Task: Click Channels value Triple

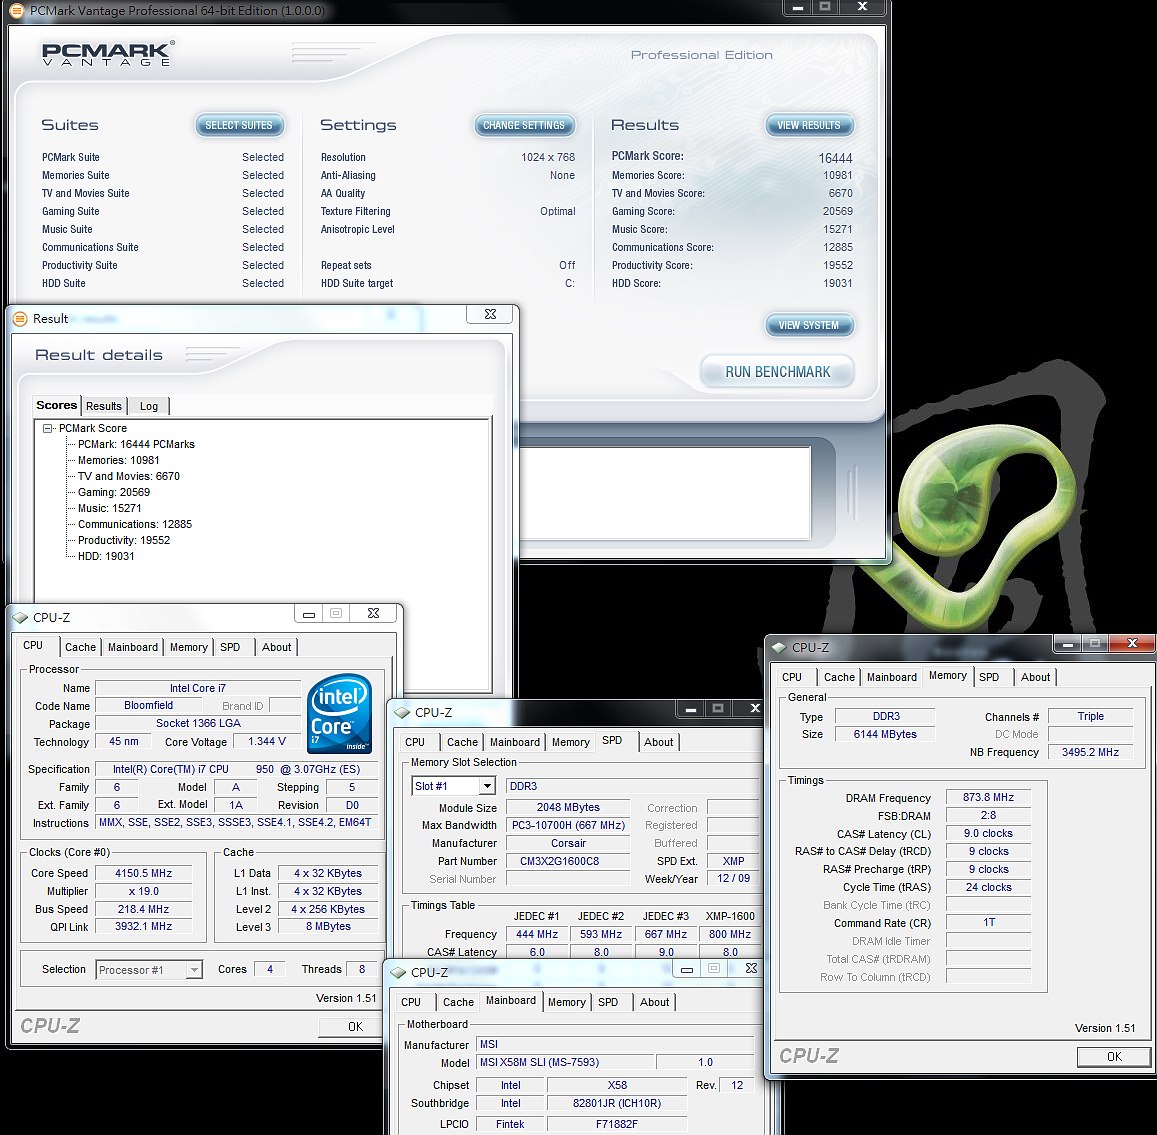Action: (1090, 717)
